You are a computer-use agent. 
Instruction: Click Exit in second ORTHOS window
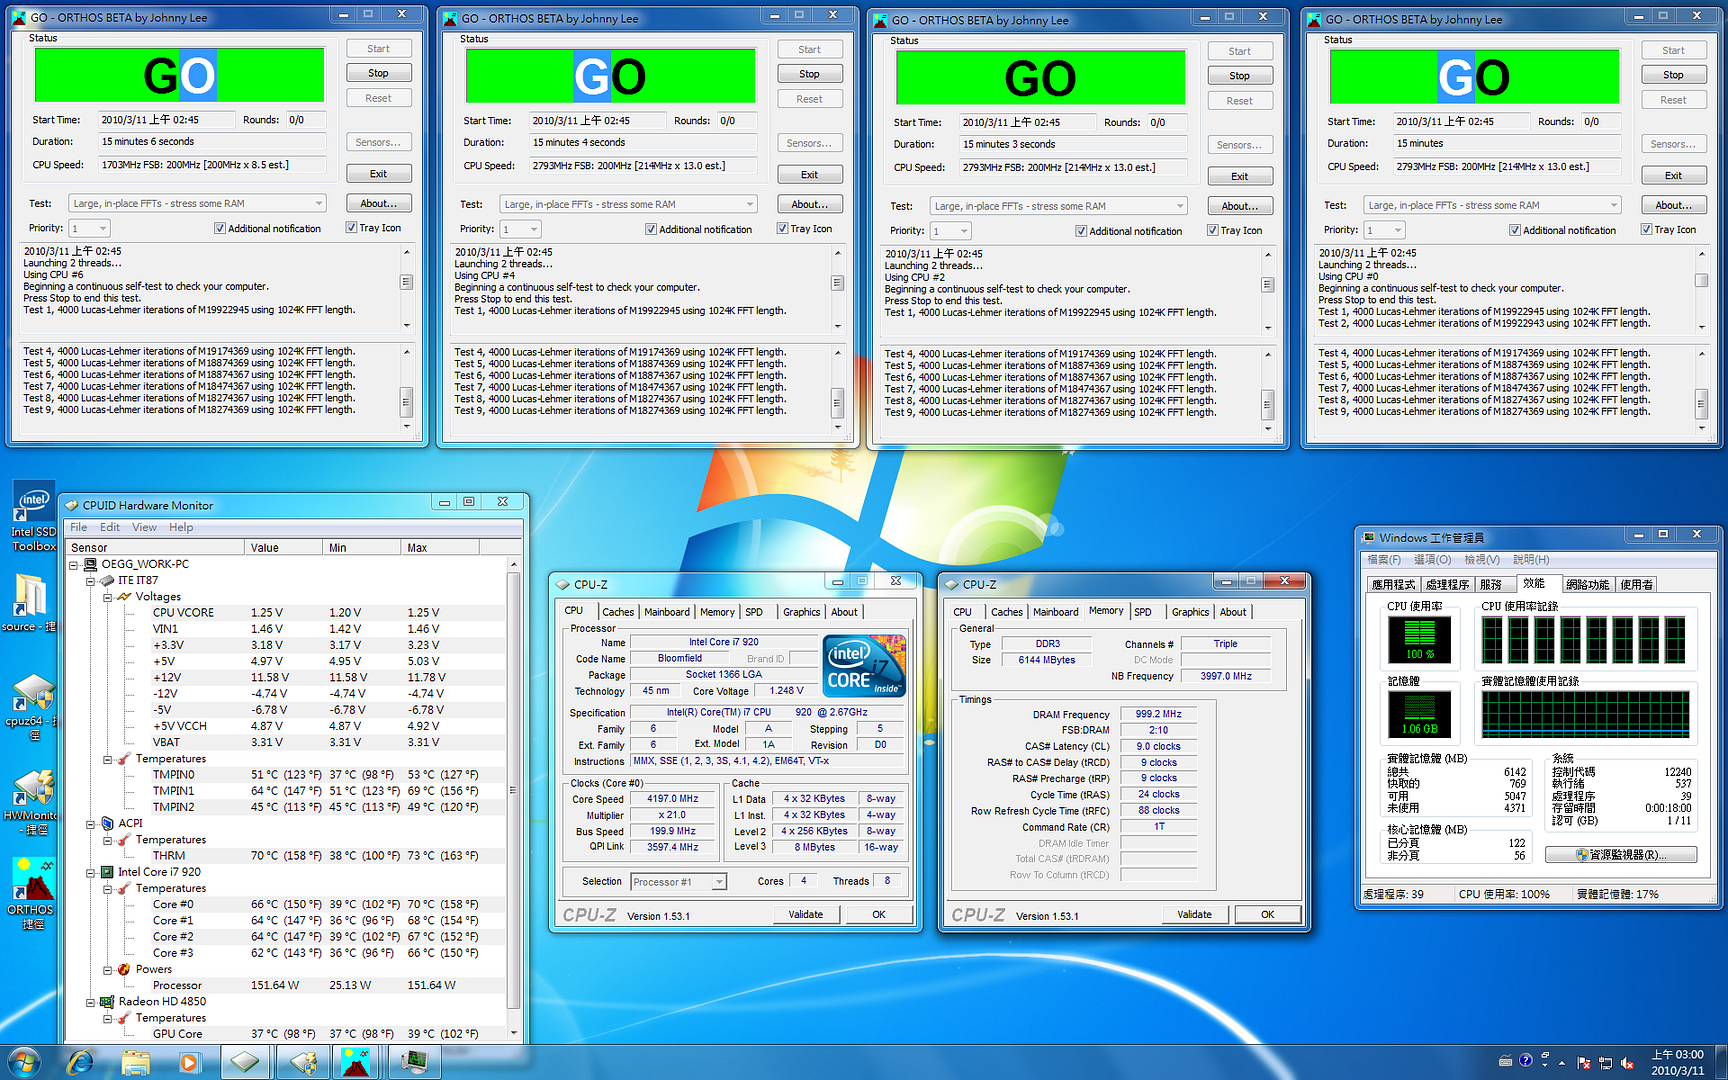click(809, 175)
